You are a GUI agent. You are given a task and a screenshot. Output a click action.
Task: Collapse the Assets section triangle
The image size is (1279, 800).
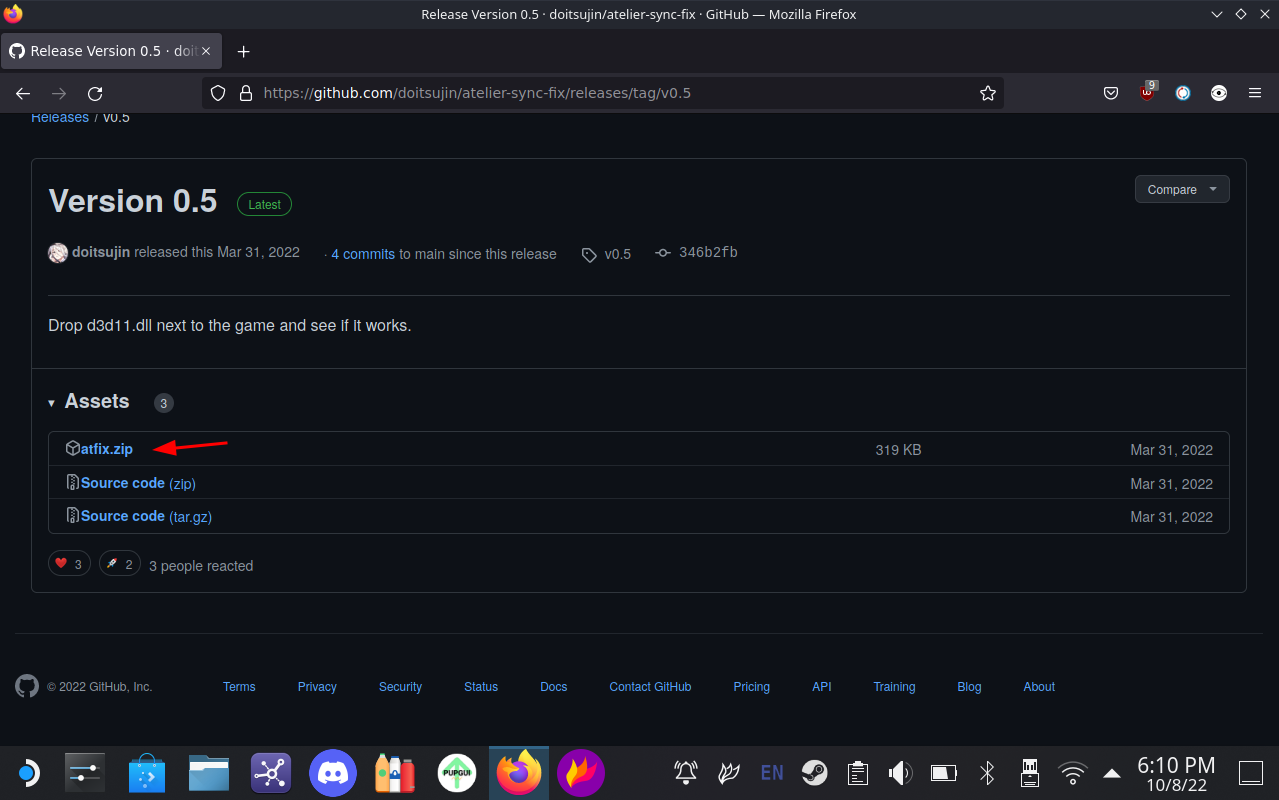click(51, 403)
